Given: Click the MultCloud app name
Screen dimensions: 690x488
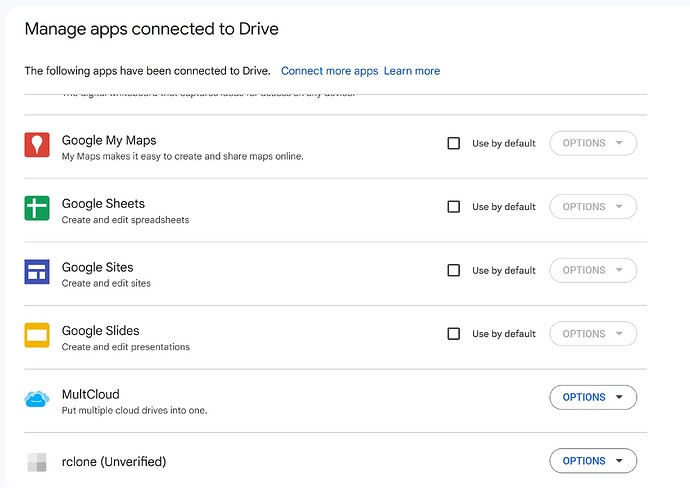Looking at the screenshot, I should [x=90, y=394].
